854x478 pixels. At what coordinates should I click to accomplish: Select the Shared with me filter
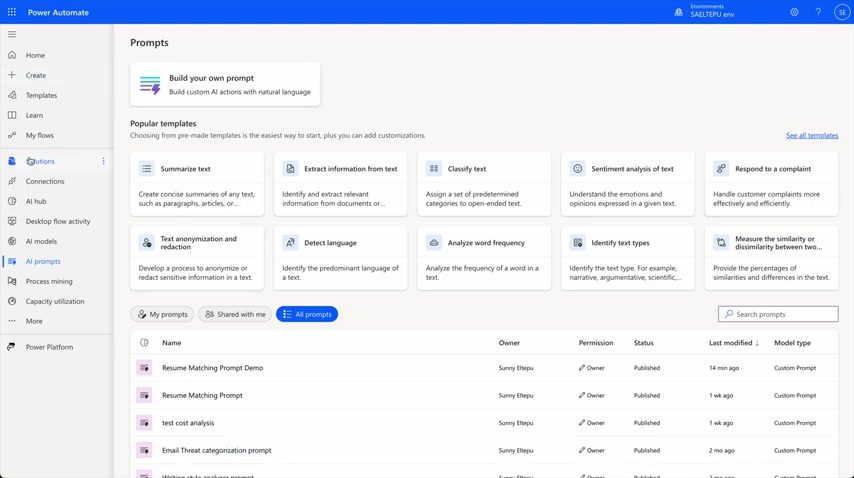(235, 314)
